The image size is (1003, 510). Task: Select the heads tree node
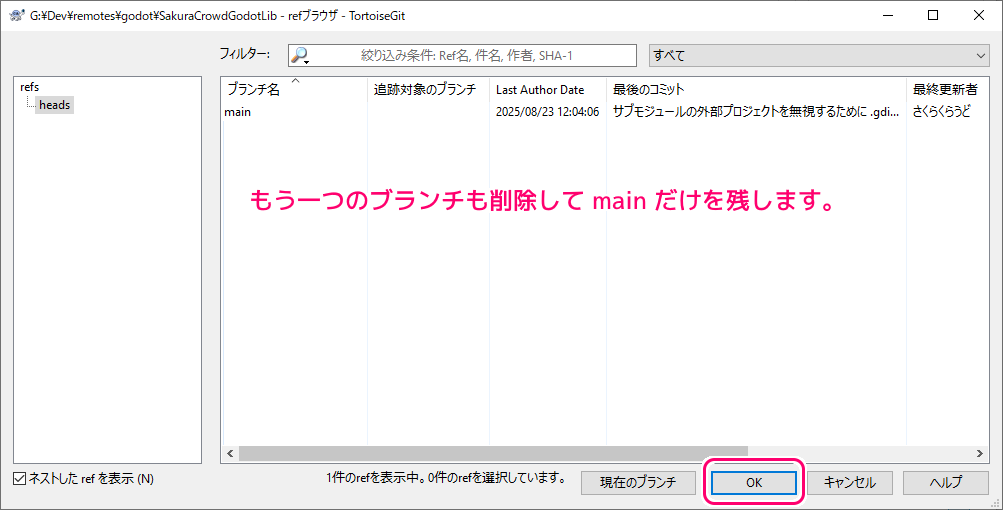coord(54,105)
